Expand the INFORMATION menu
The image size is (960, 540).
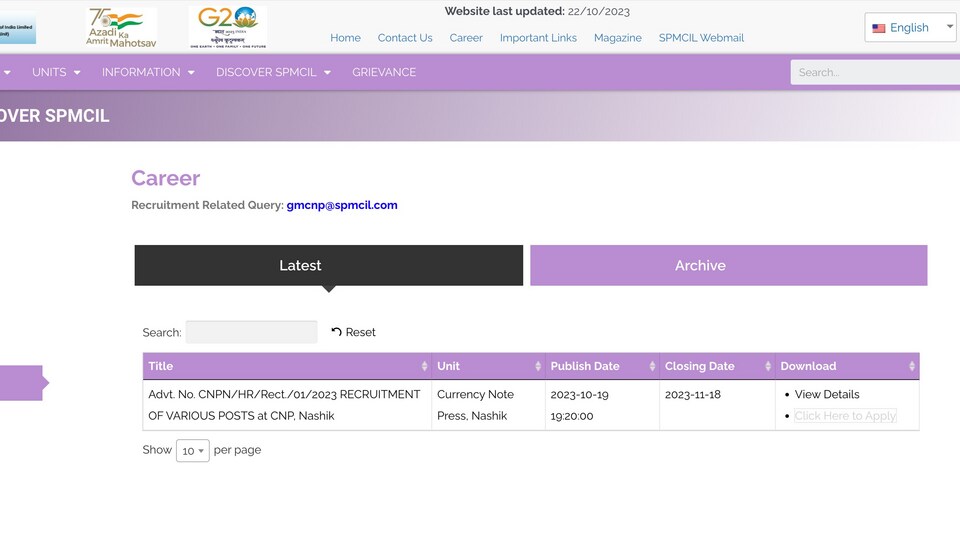pos(148,72)
